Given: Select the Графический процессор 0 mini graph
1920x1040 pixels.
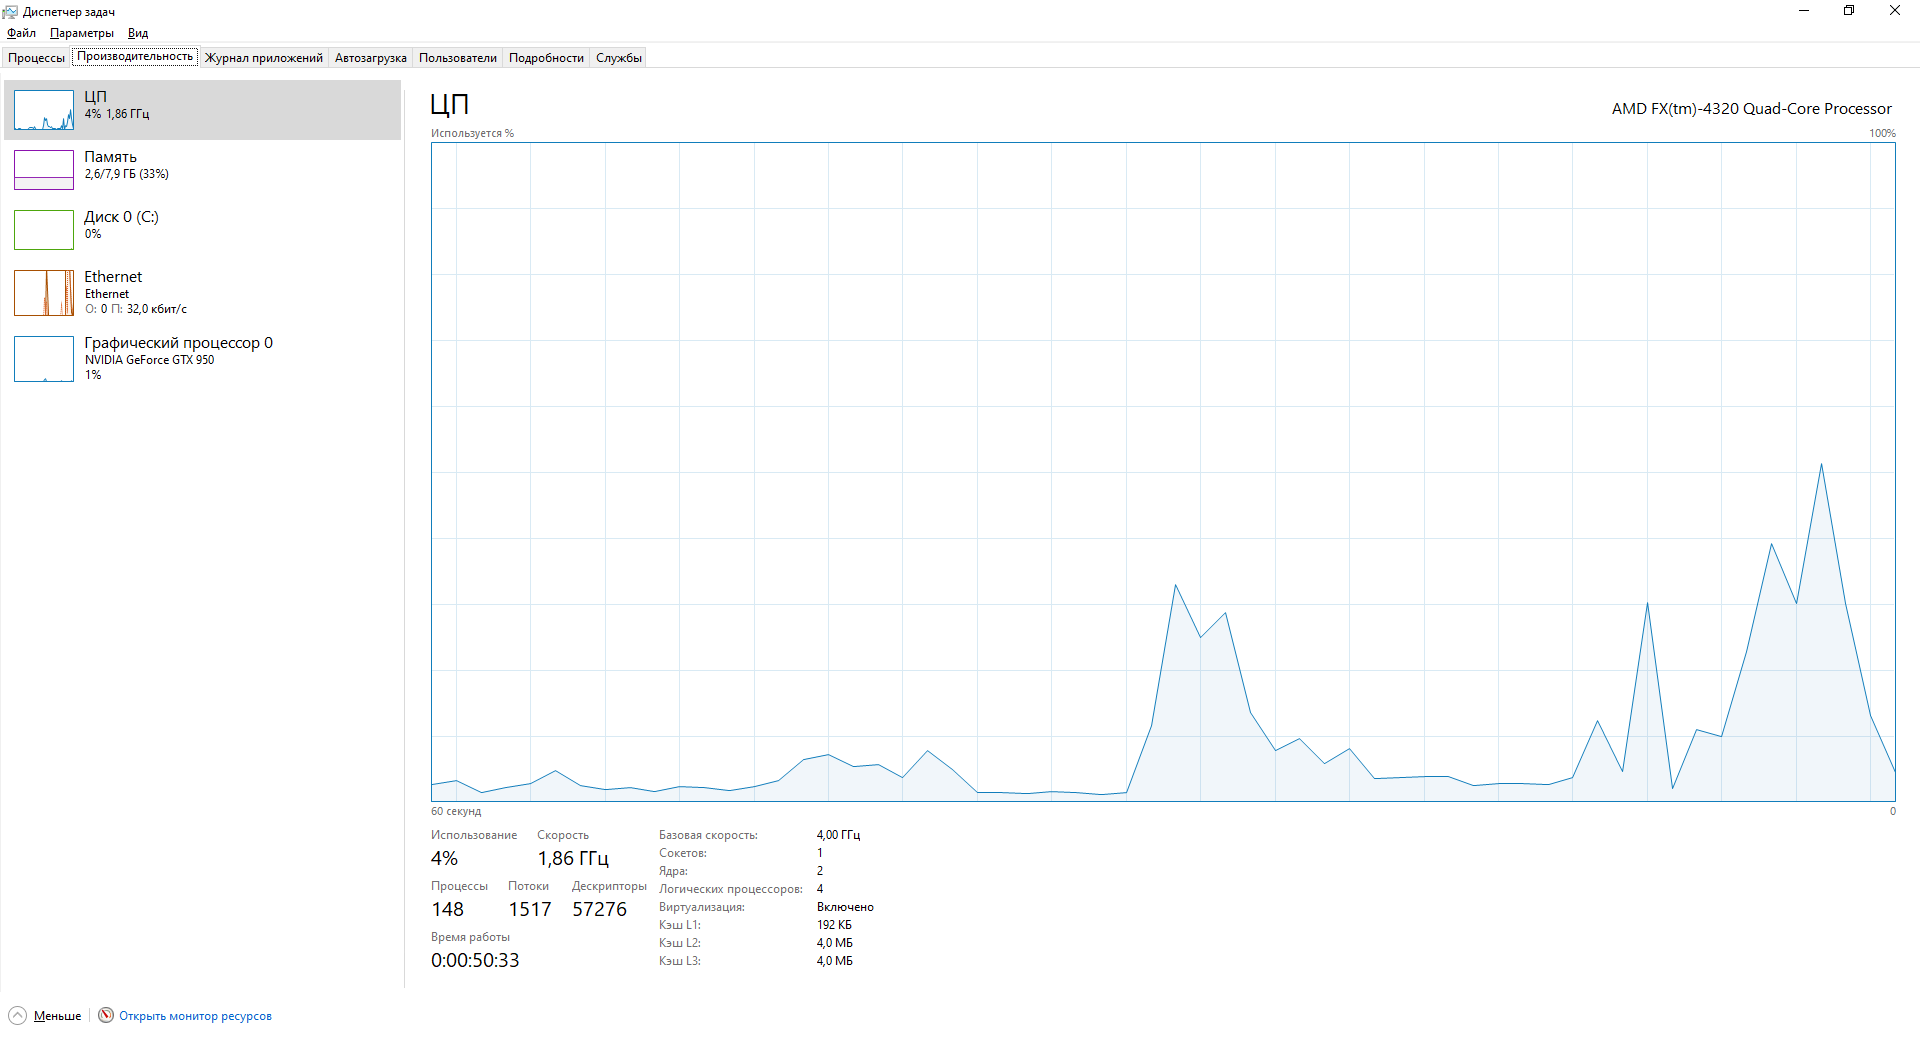Looking at the screenshot, I should (x=44, y=359).
